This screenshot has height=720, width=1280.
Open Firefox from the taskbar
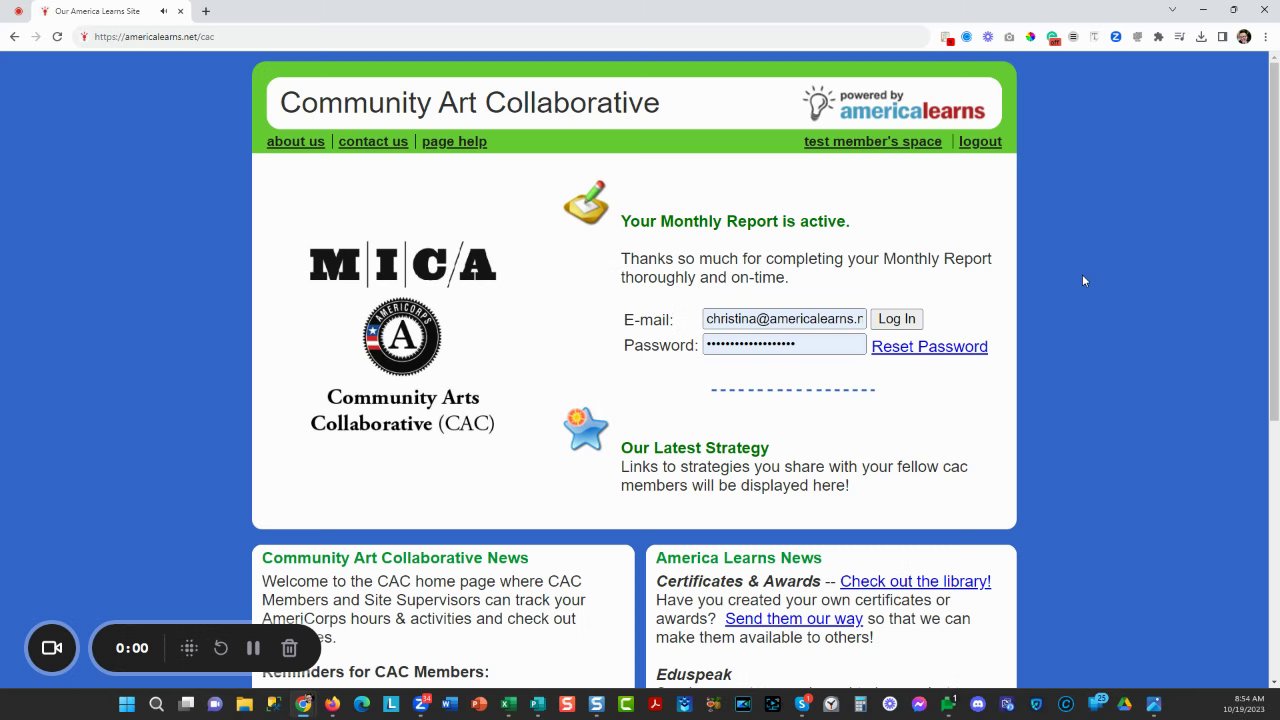pyautogui.click(x=332, y=704)
